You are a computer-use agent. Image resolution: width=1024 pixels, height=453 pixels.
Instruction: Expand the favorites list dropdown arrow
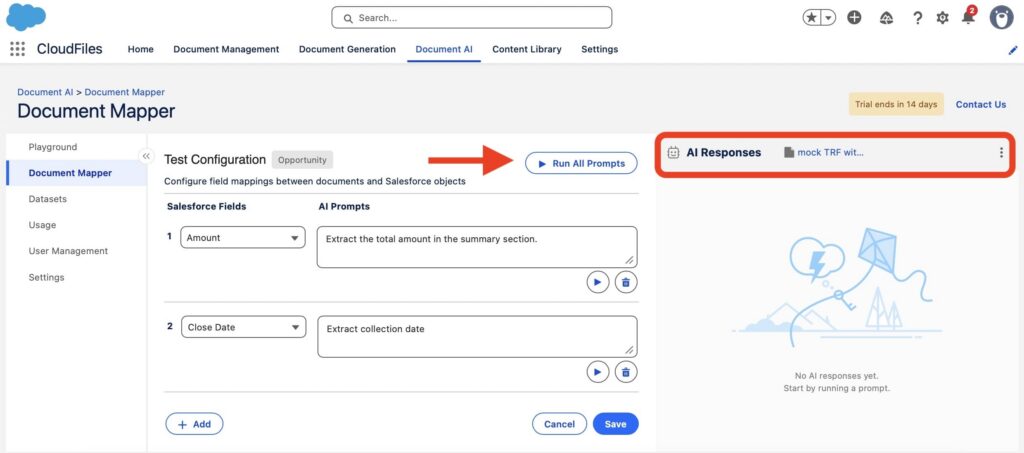tap(828, 18)
